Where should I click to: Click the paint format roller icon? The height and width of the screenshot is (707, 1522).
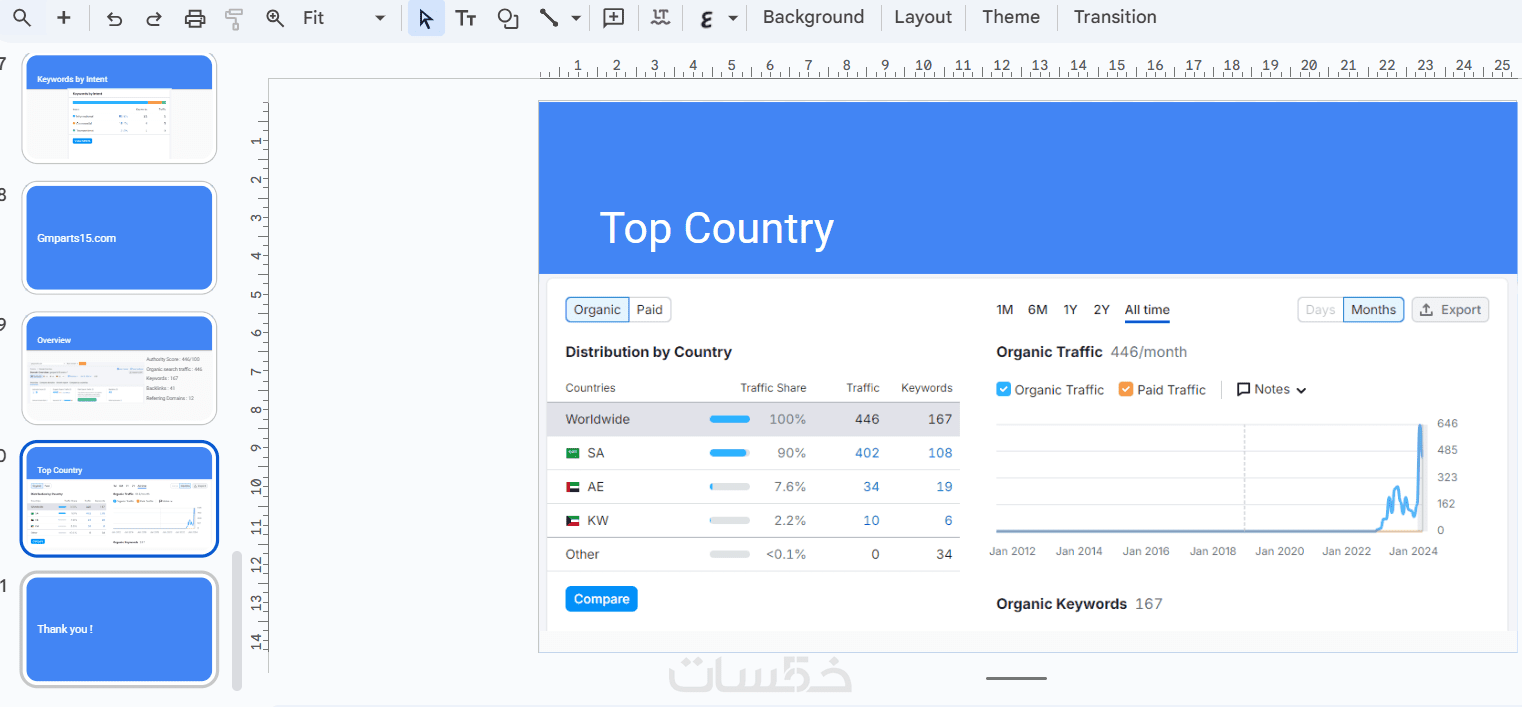(x=234, y=18)
